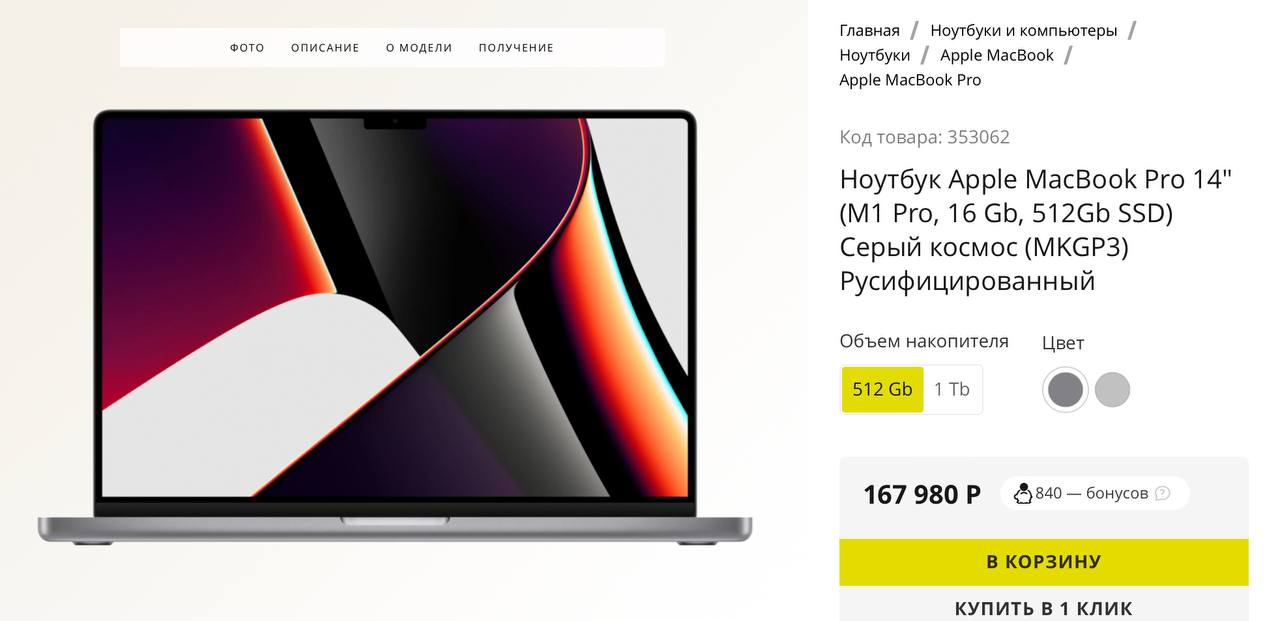
Task: Select the 1 Tb storage option
Action: (952, 389)
